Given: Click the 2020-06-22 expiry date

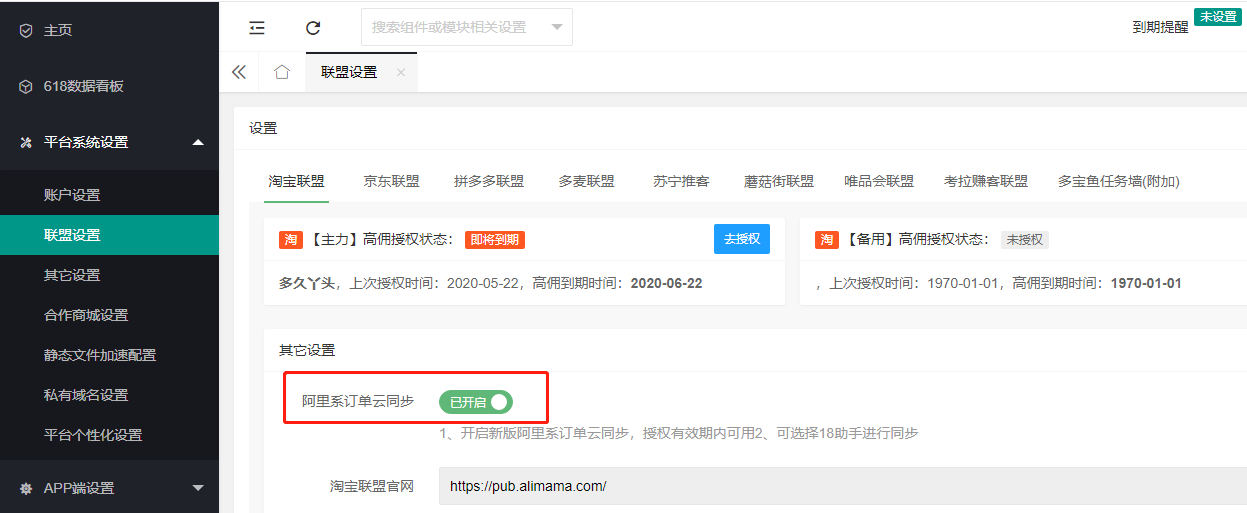Looking at the screenshot, I should coord(666,283).
